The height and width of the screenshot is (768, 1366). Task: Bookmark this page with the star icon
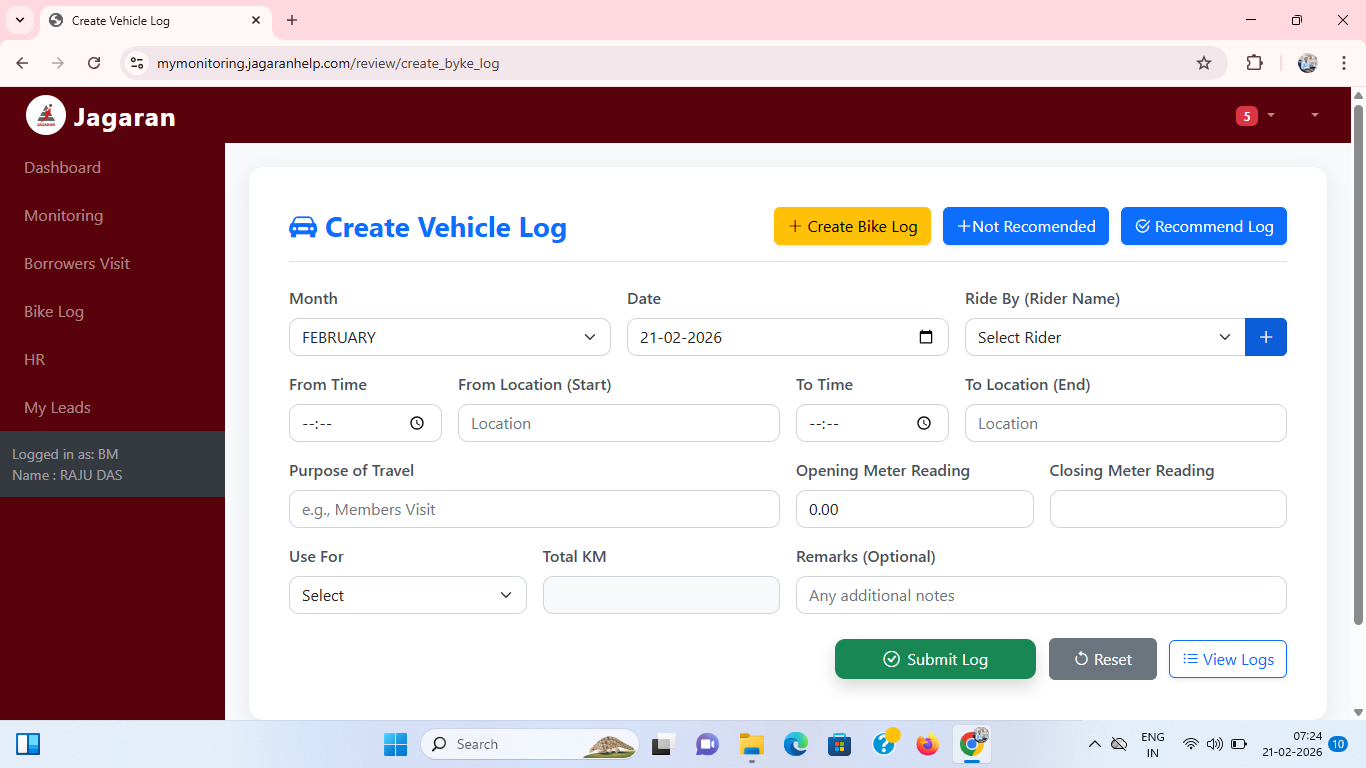[x=1204, y=63]
